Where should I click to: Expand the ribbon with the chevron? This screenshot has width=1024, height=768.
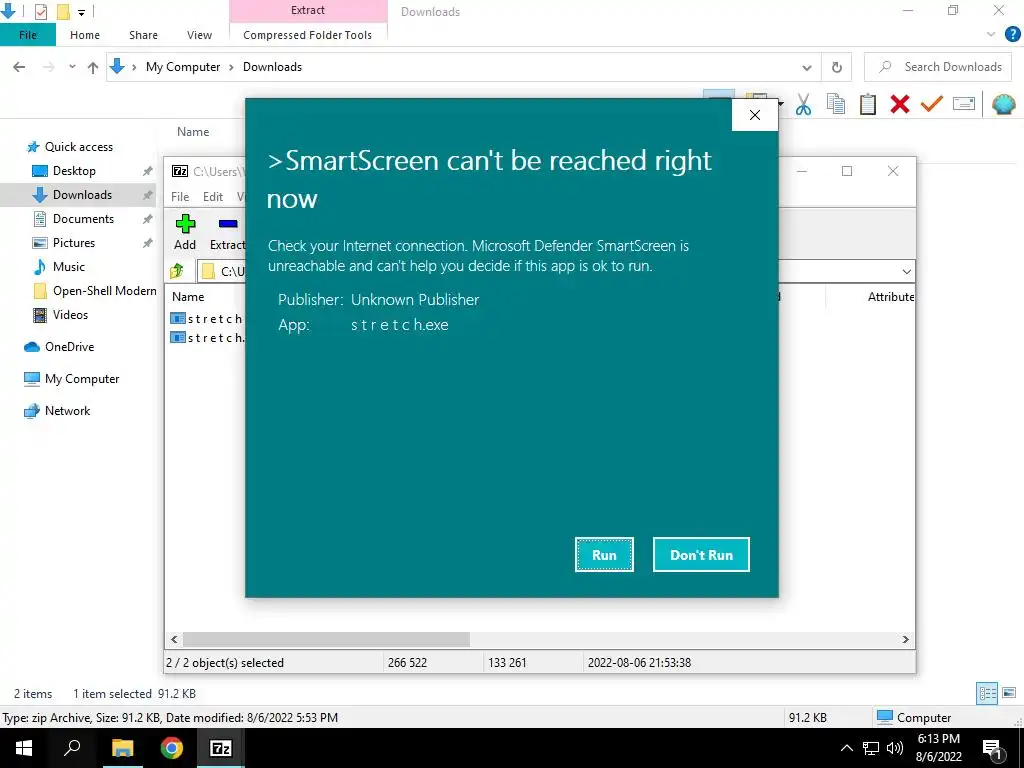click(x=991, y=35)
